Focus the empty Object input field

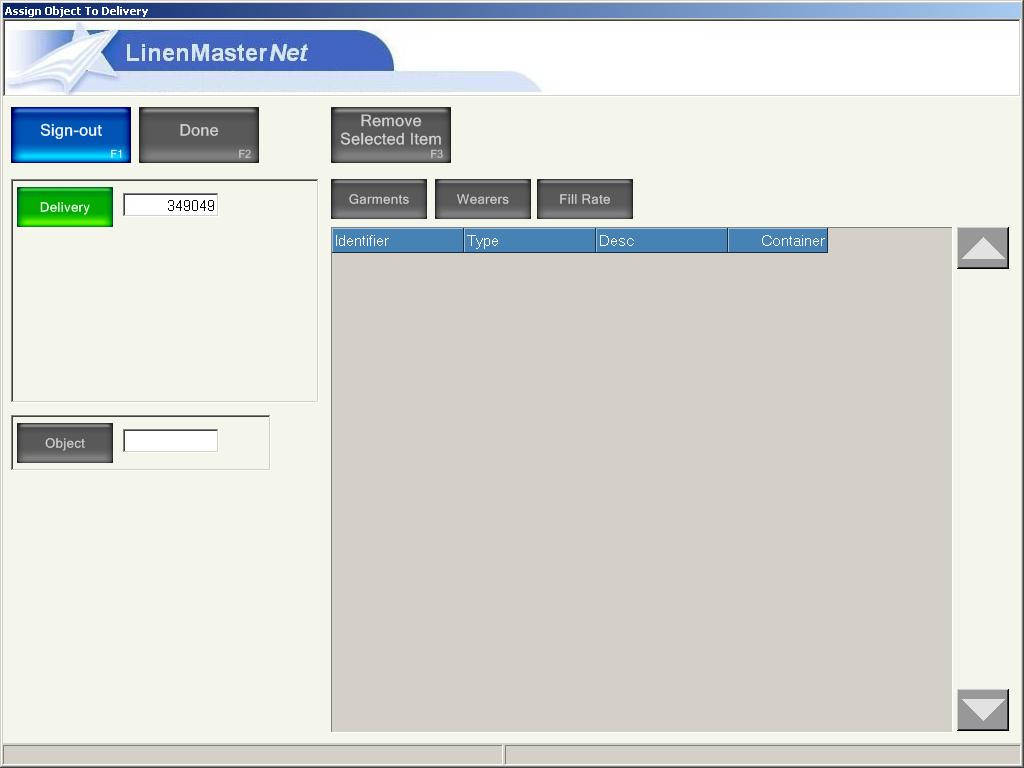pyautogui.click(x=170, y=441)
